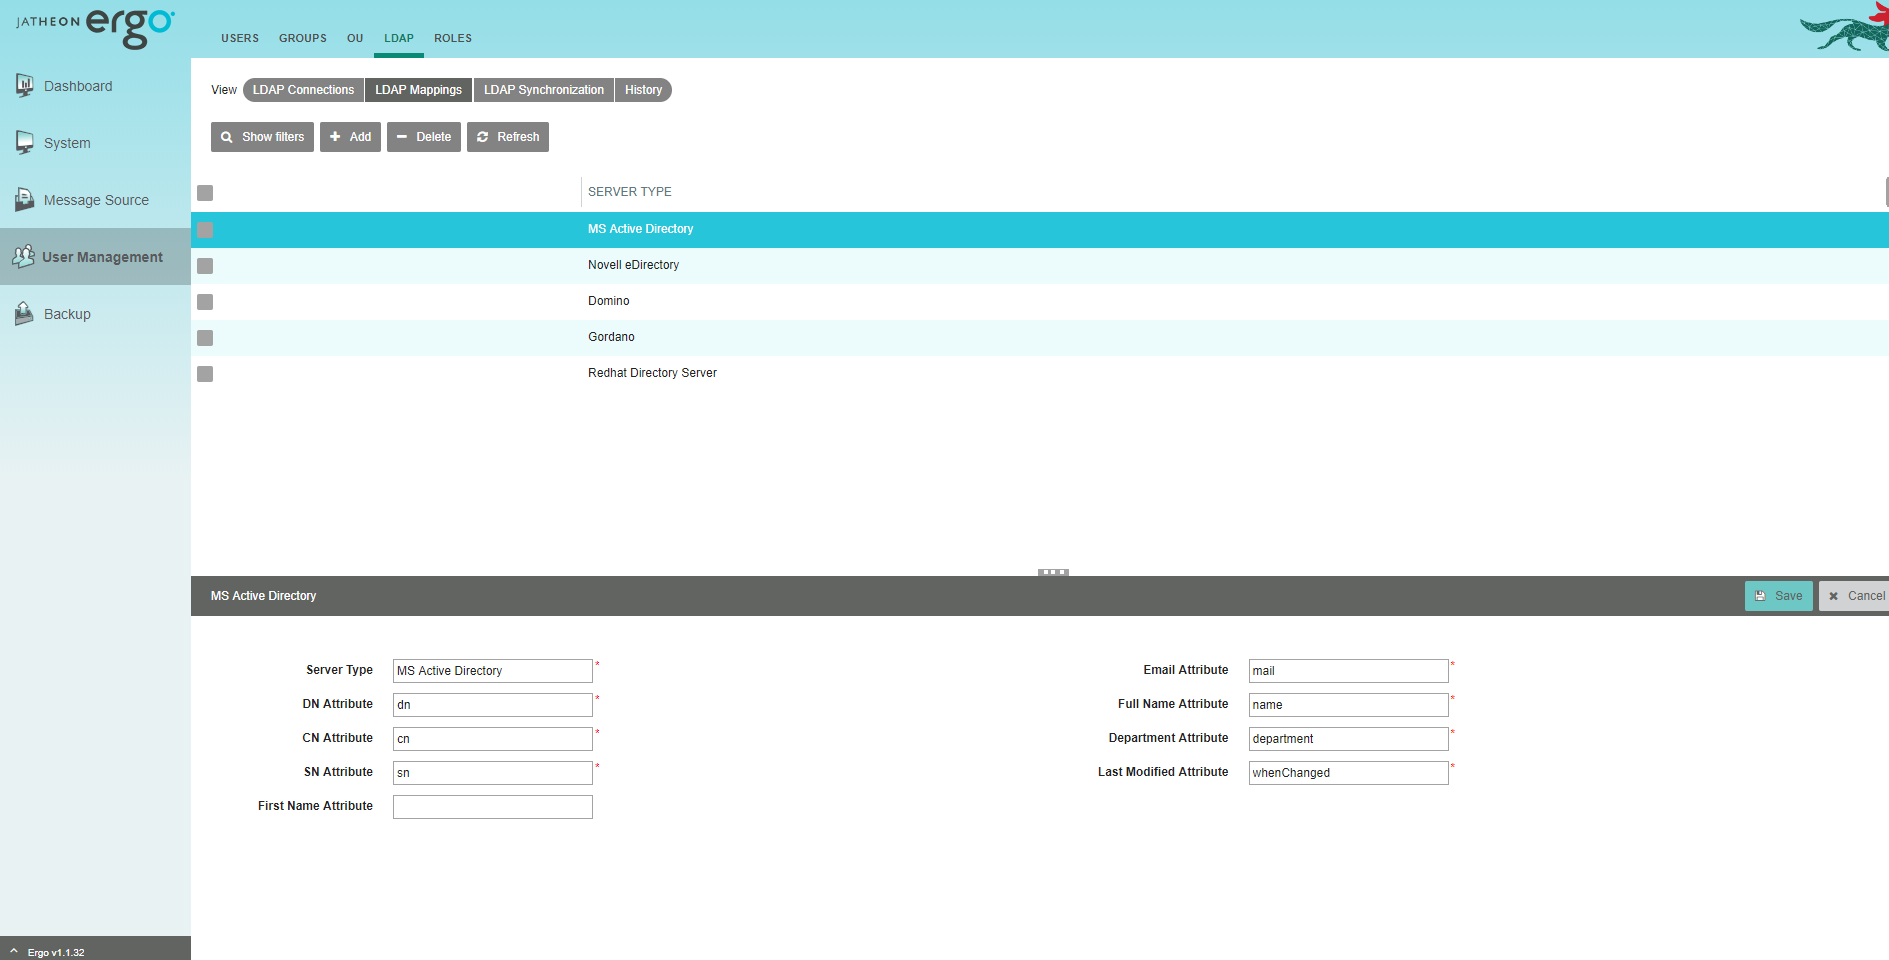Focus the Email Attribute input field
This screenshot has height=960, width=1889.
pos(1348,671)
